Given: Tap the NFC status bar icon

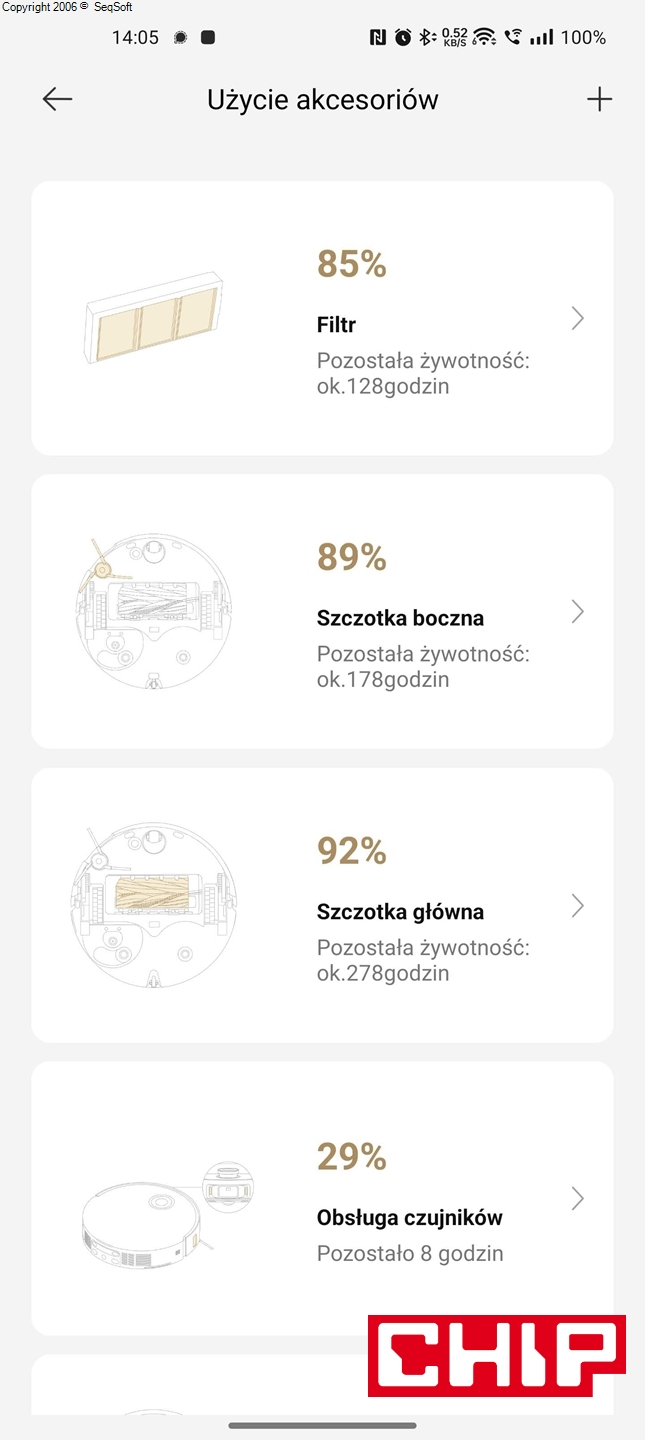Looking at the screenshot, I should tap(378, 38).
